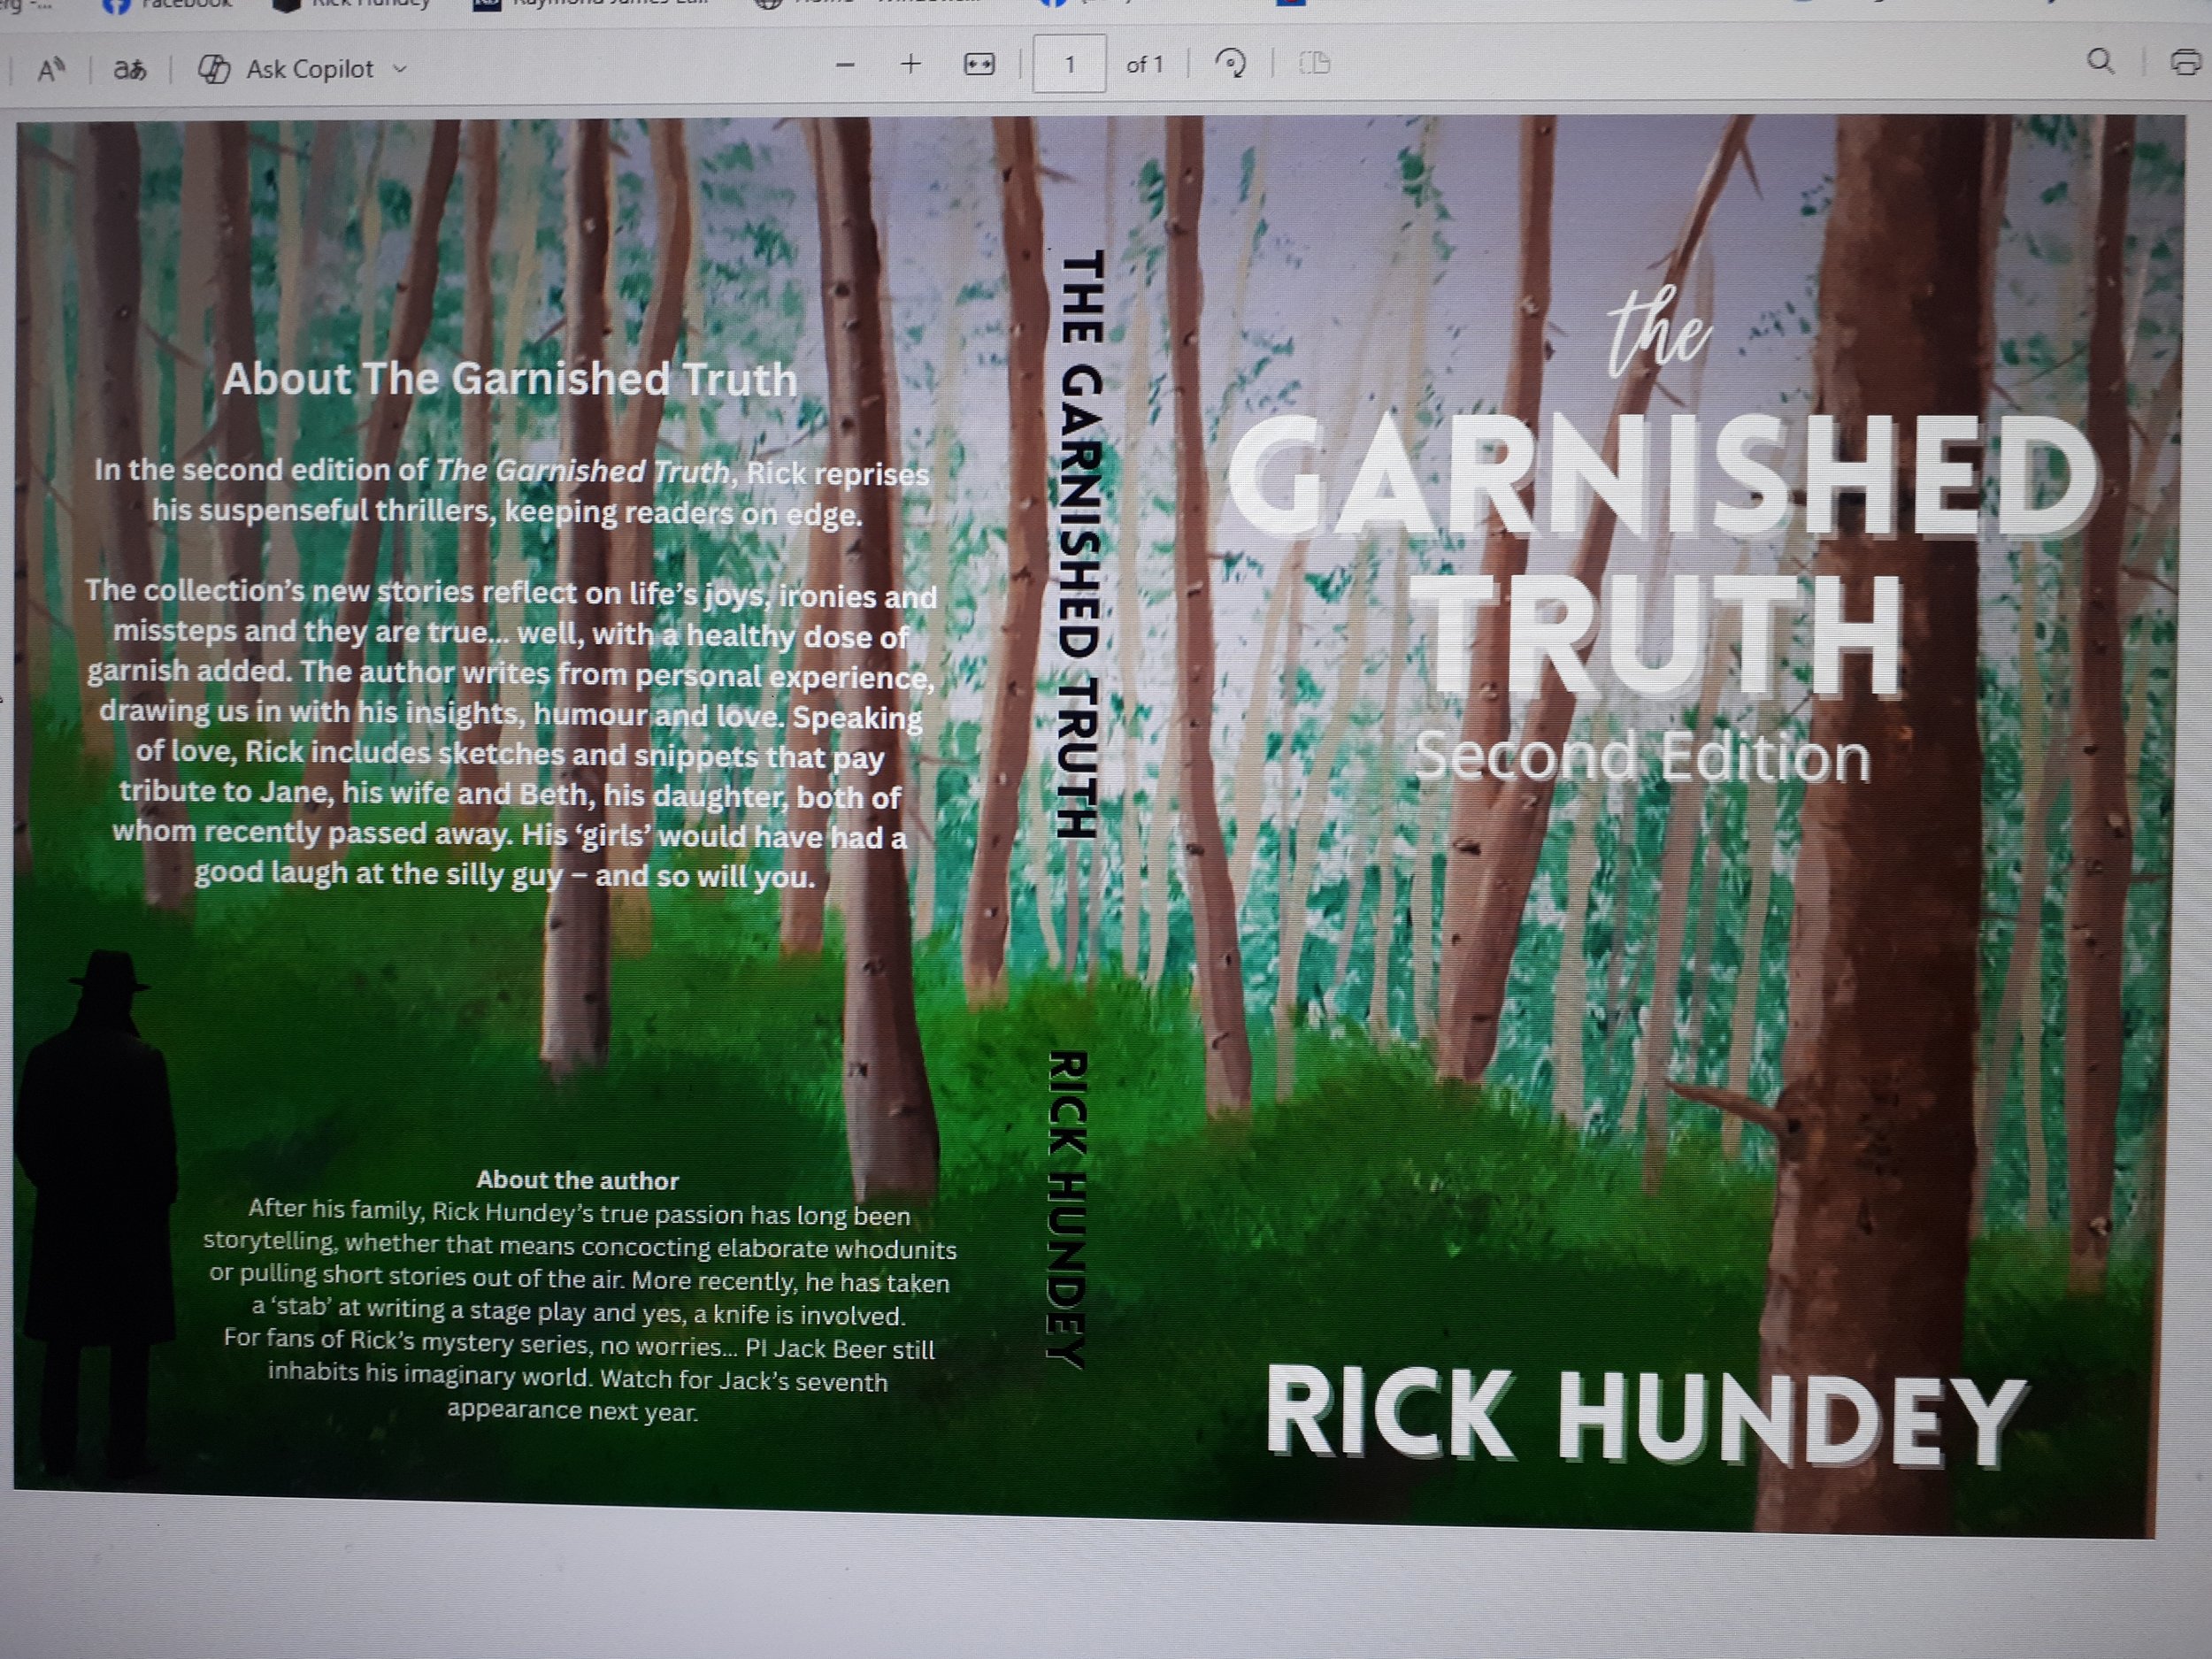Screen dimensions: 2212x1659
Task: Click the page number input field
Action: [1069, 65]
